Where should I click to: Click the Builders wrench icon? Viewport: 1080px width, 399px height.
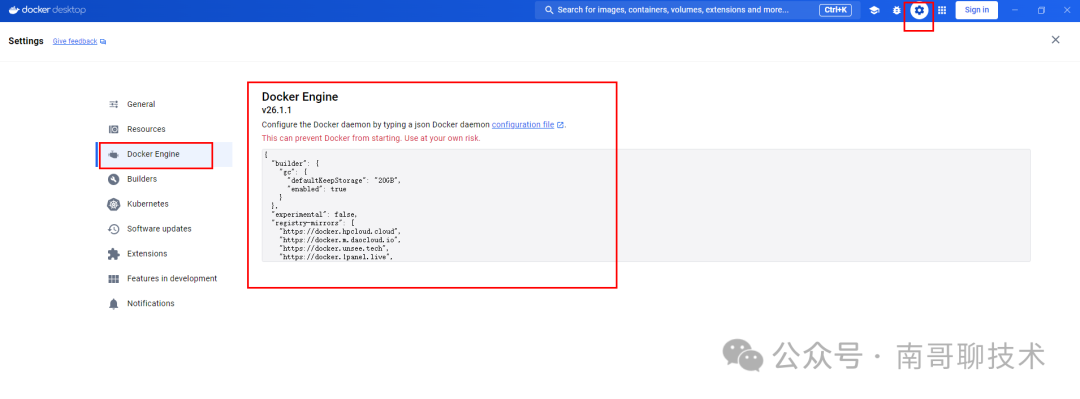[x=114, y=179]
